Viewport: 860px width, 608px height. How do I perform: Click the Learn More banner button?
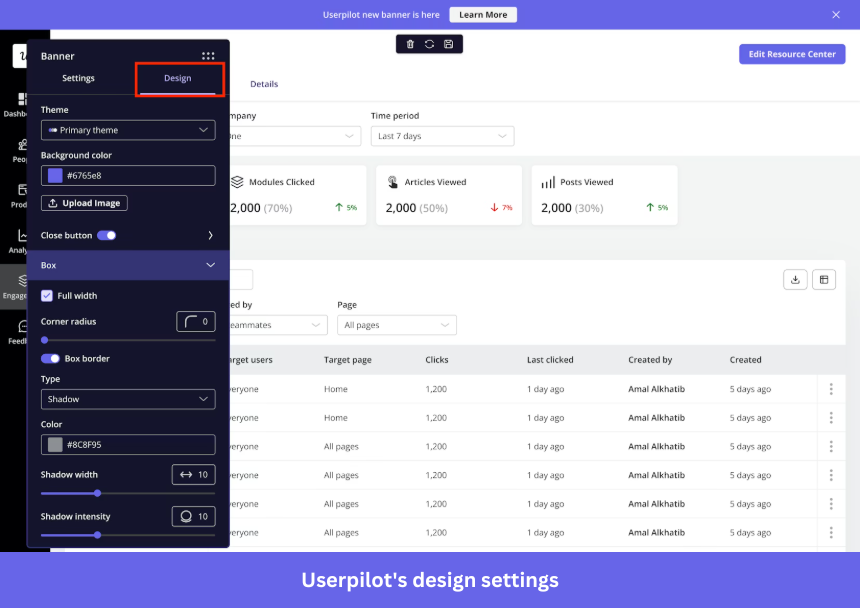(x=483, y=15)
